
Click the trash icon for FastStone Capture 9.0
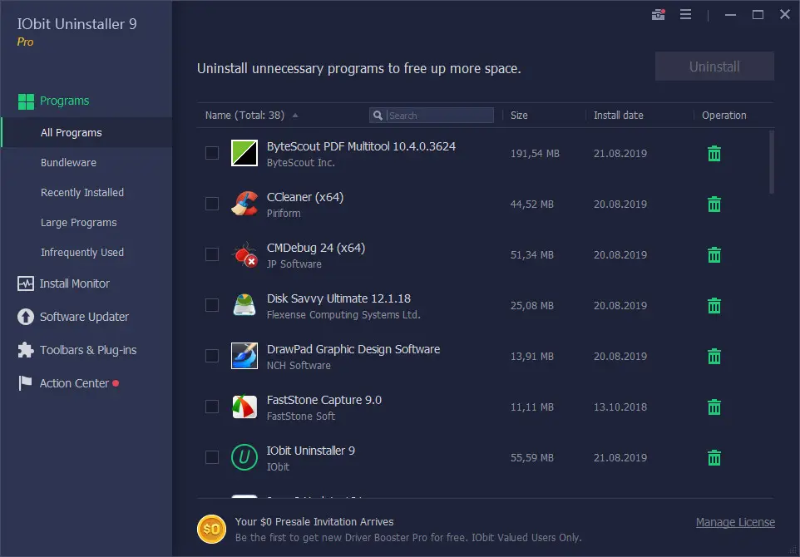(714, 407)
